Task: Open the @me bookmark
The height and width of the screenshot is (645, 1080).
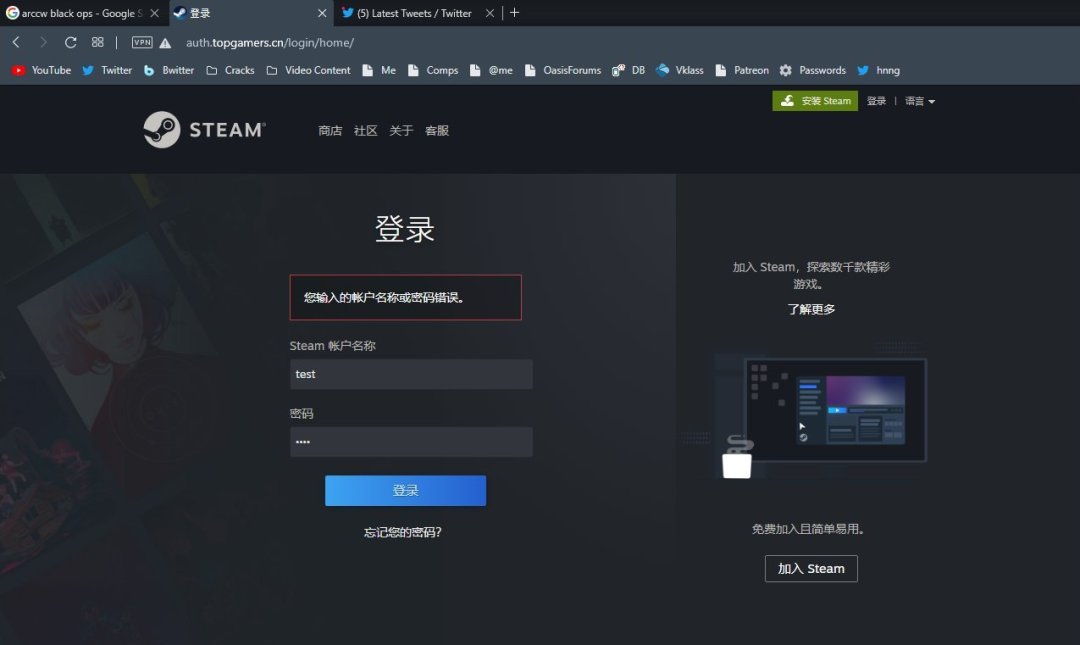Action: point(490,70)
